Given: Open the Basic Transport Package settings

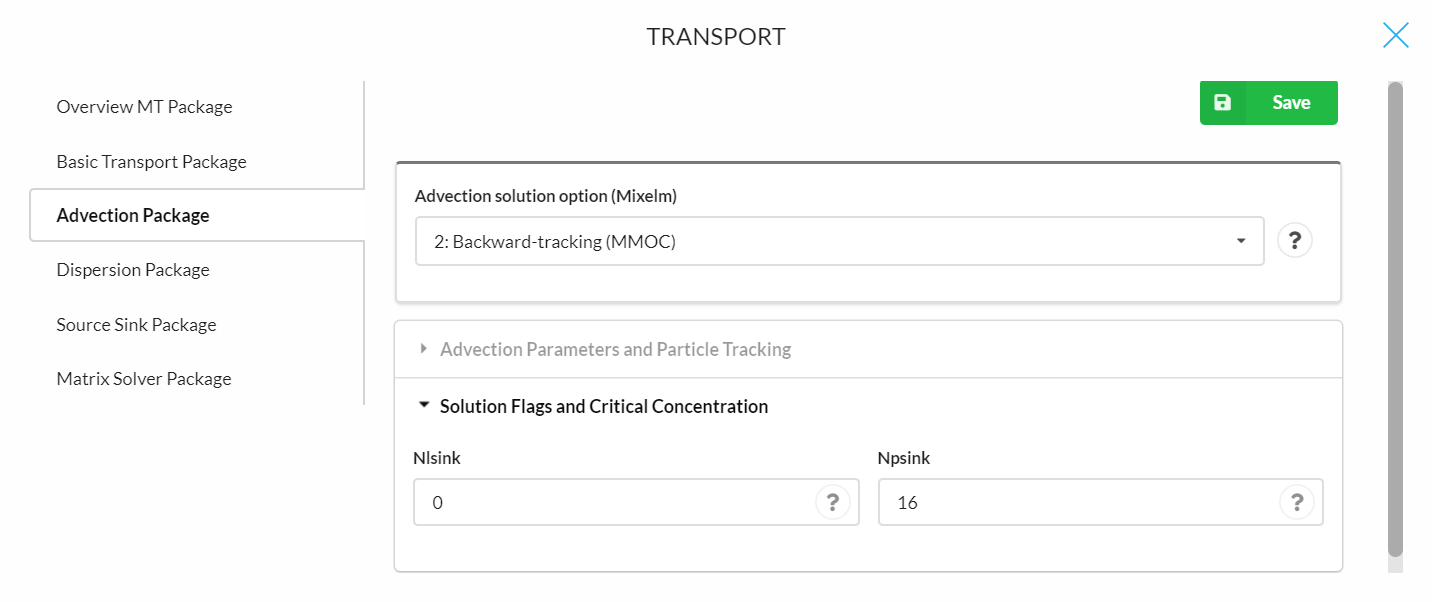Looking at the screenshot, I should click(x=151, y=161).
